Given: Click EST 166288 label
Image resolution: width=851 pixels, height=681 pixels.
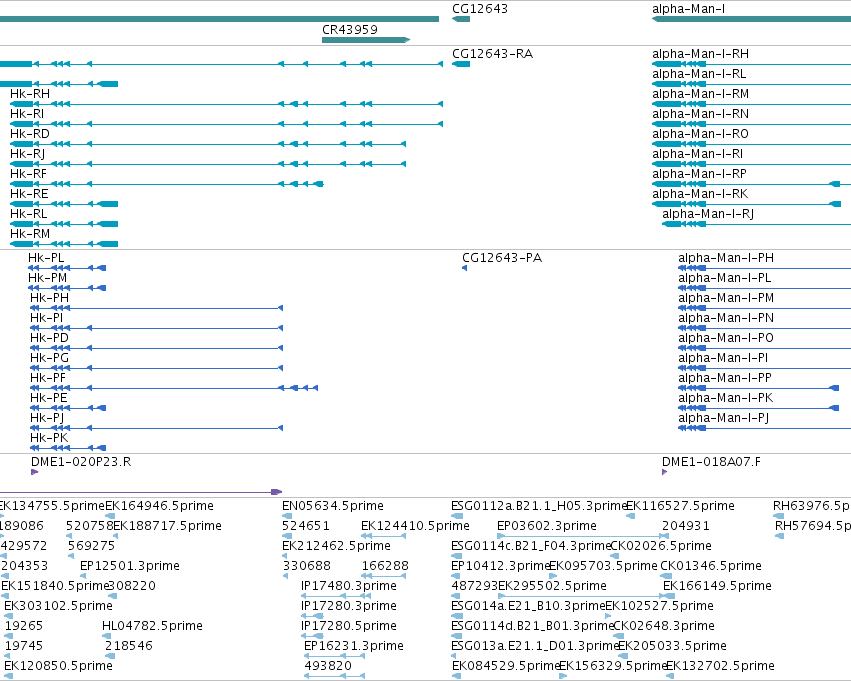Looking at the screenshot, I should [385, 567].
